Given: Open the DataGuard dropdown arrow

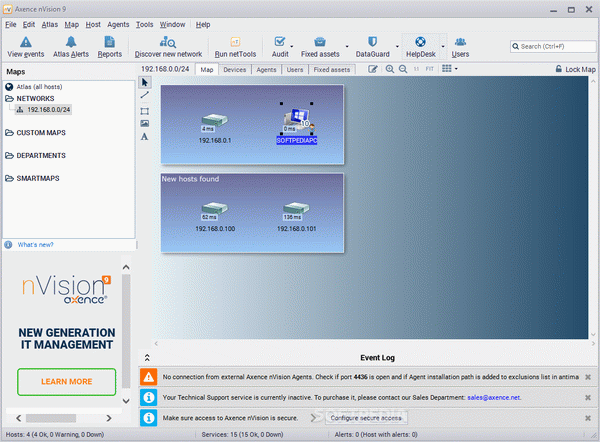Looking at the screenshot, I should [x=397, y=47].
